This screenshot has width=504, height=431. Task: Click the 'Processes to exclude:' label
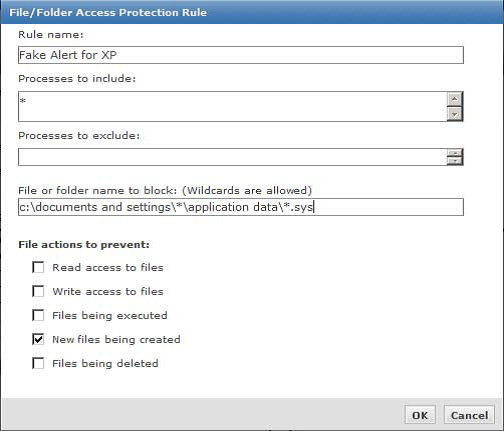pyautogui.click(x=79, y=136)
